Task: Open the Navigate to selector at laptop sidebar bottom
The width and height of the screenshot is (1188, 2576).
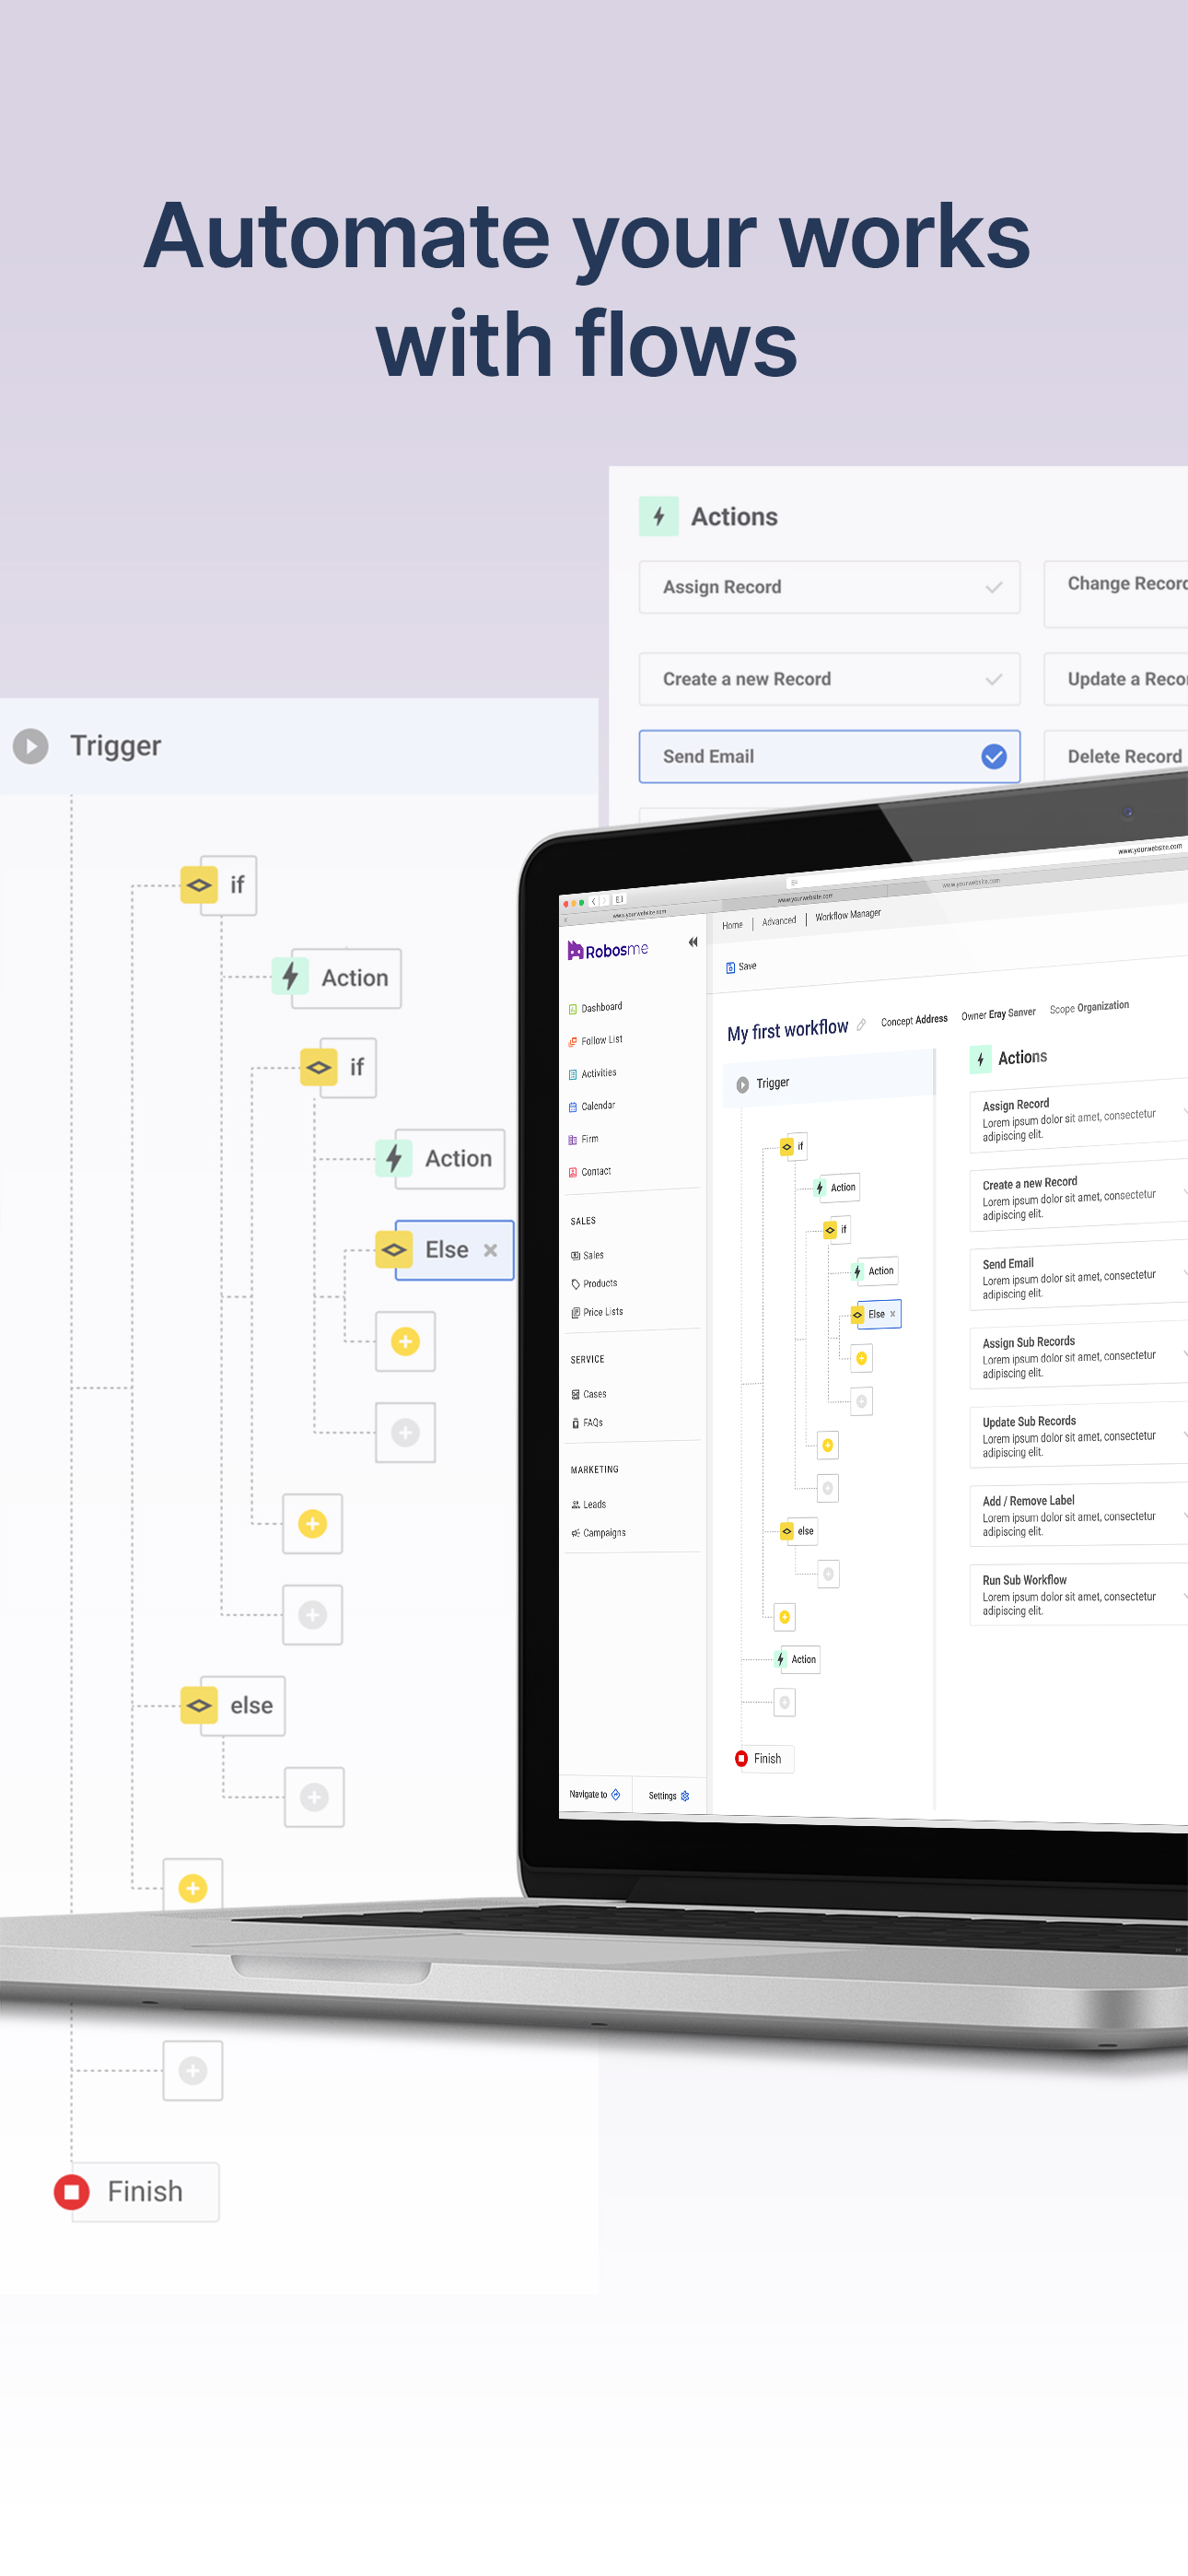Action: pos(595,1794)
